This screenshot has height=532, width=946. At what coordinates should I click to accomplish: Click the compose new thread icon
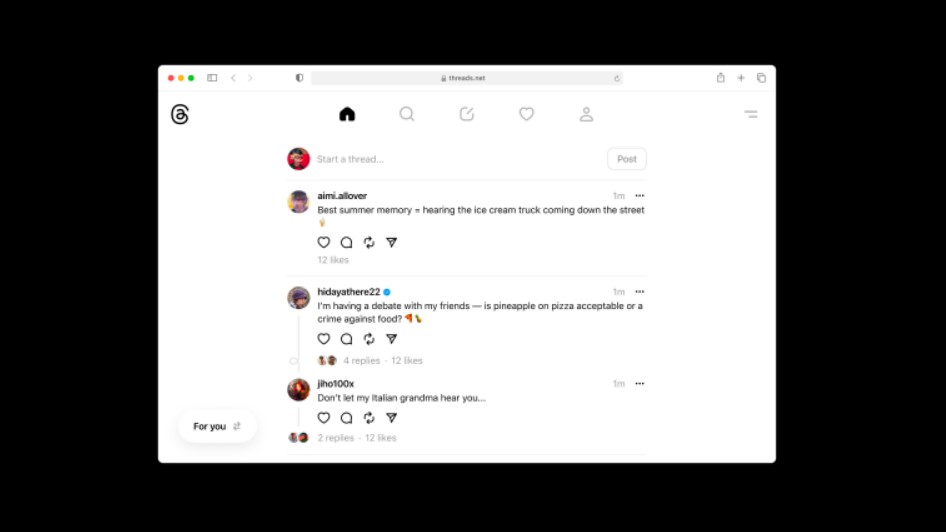(x=466, y=114)
